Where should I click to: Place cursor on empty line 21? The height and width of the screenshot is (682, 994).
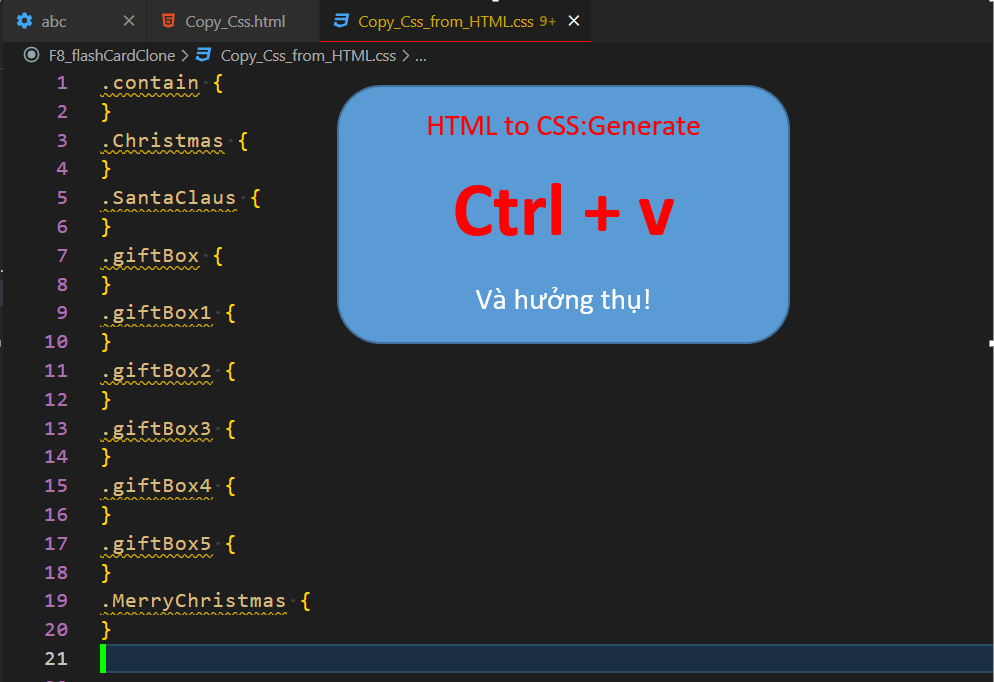click(546, 659)
